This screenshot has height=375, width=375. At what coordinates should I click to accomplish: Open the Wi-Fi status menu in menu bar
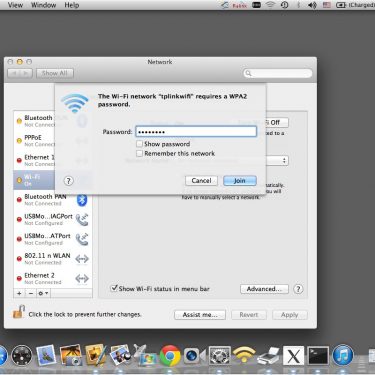tap(270, 5)
